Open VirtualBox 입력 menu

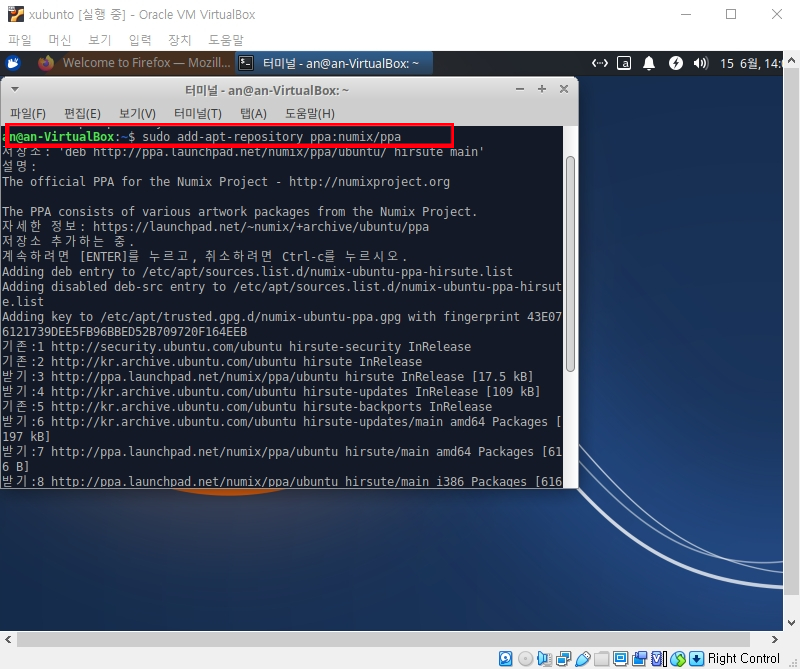140,40
